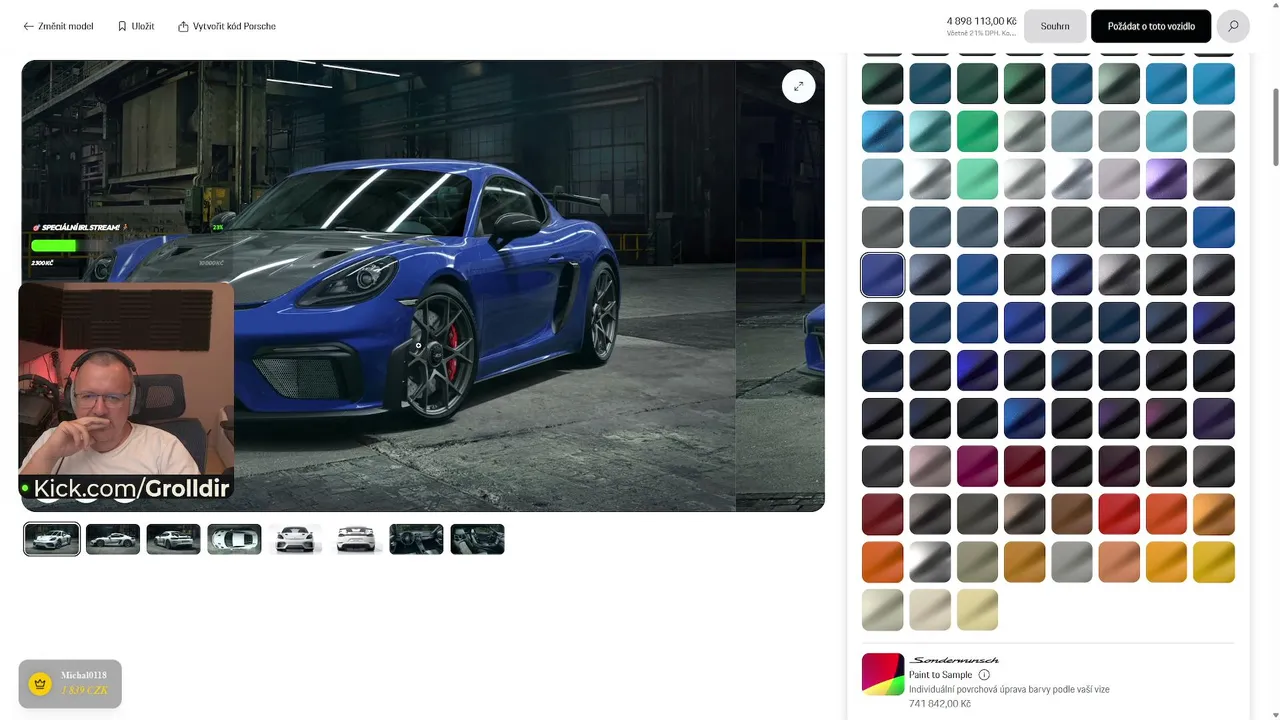Click the Paint to Sample label
The image size is (1280, 720).
point(941,675)
